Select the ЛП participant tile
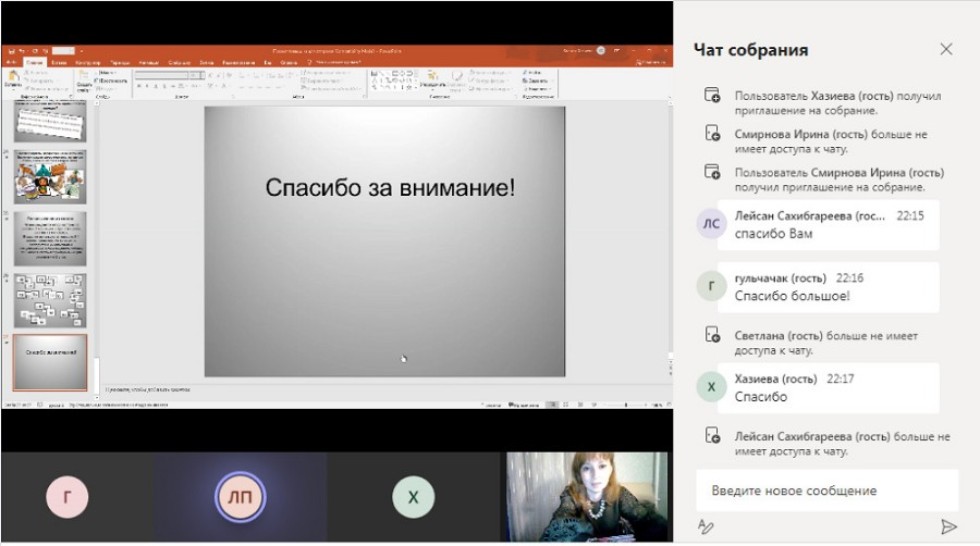This screenshot has width=980, height=546. (240, 497)
